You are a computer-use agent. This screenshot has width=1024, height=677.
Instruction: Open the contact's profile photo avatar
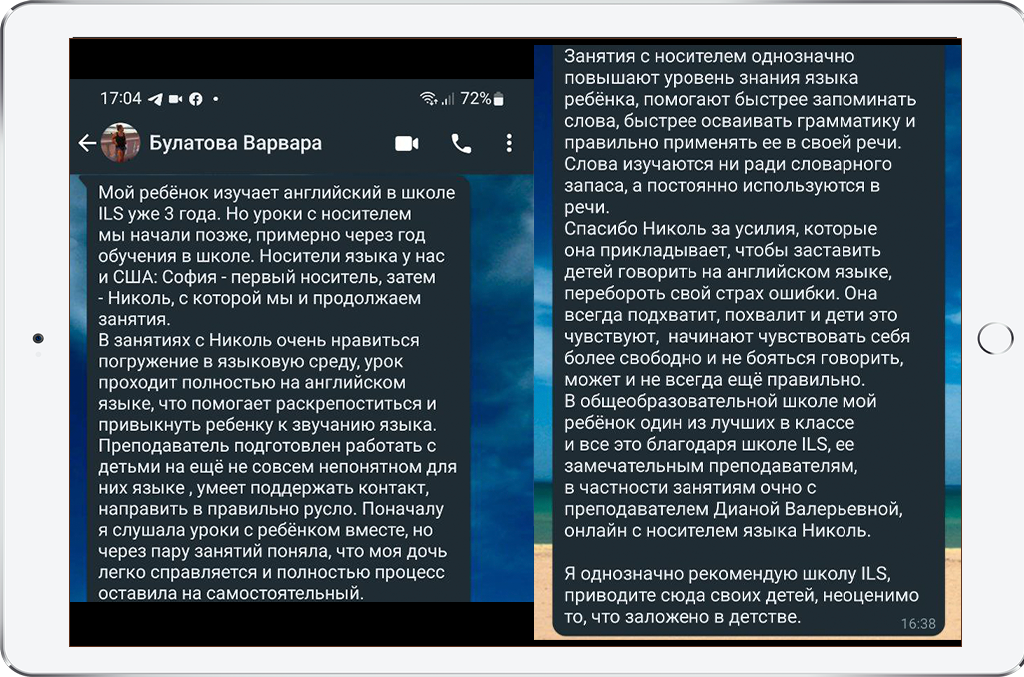(x=120, y=143)
